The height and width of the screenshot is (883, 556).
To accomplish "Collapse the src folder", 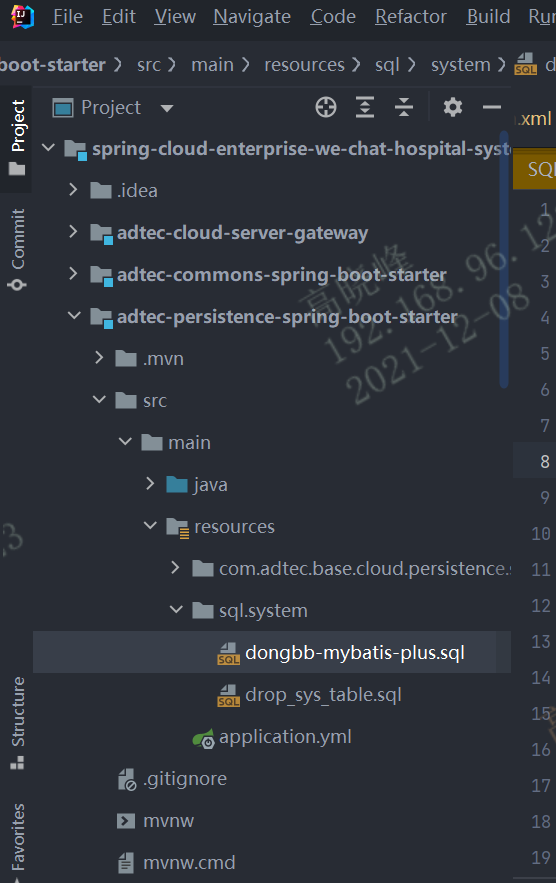I will tap(99, 399).
